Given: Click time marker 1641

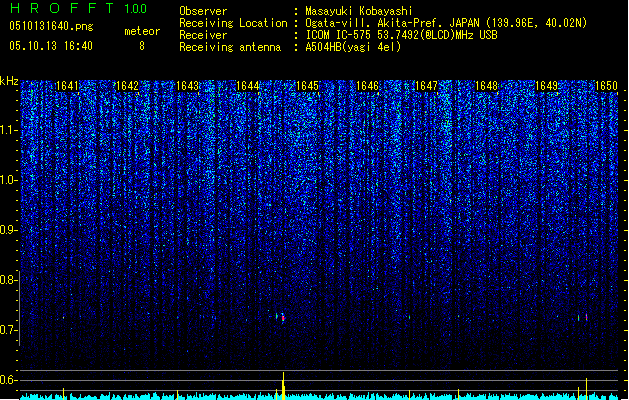Looking at the screenshot, I should pyautogui.click(x=67, y=86).
